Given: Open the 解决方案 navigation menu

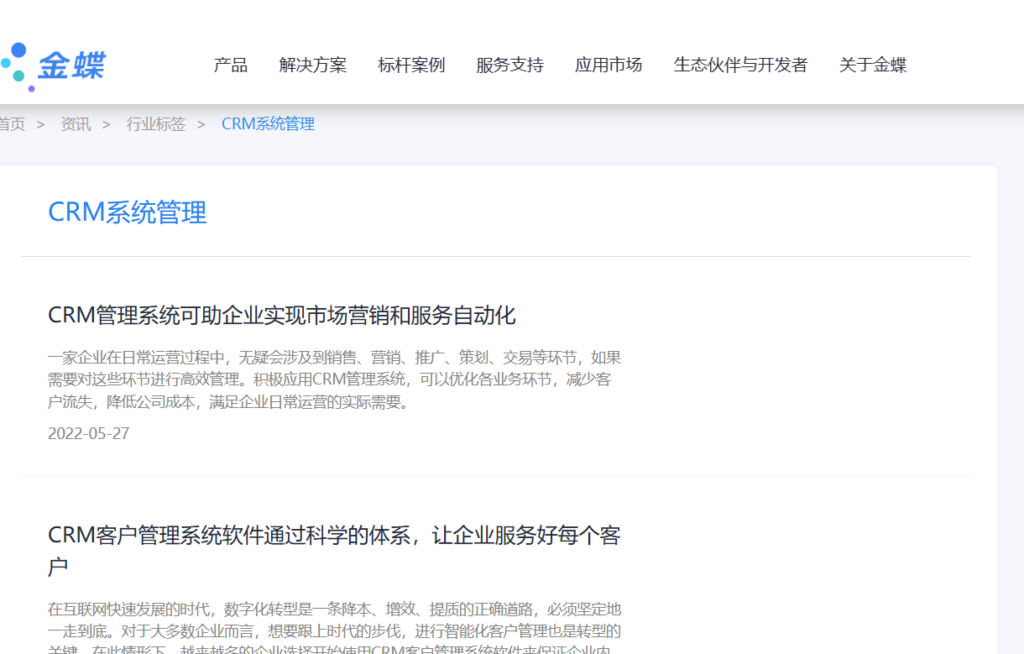Looking at the screenshot, I should pyautogui.click(x=313, y=65).
